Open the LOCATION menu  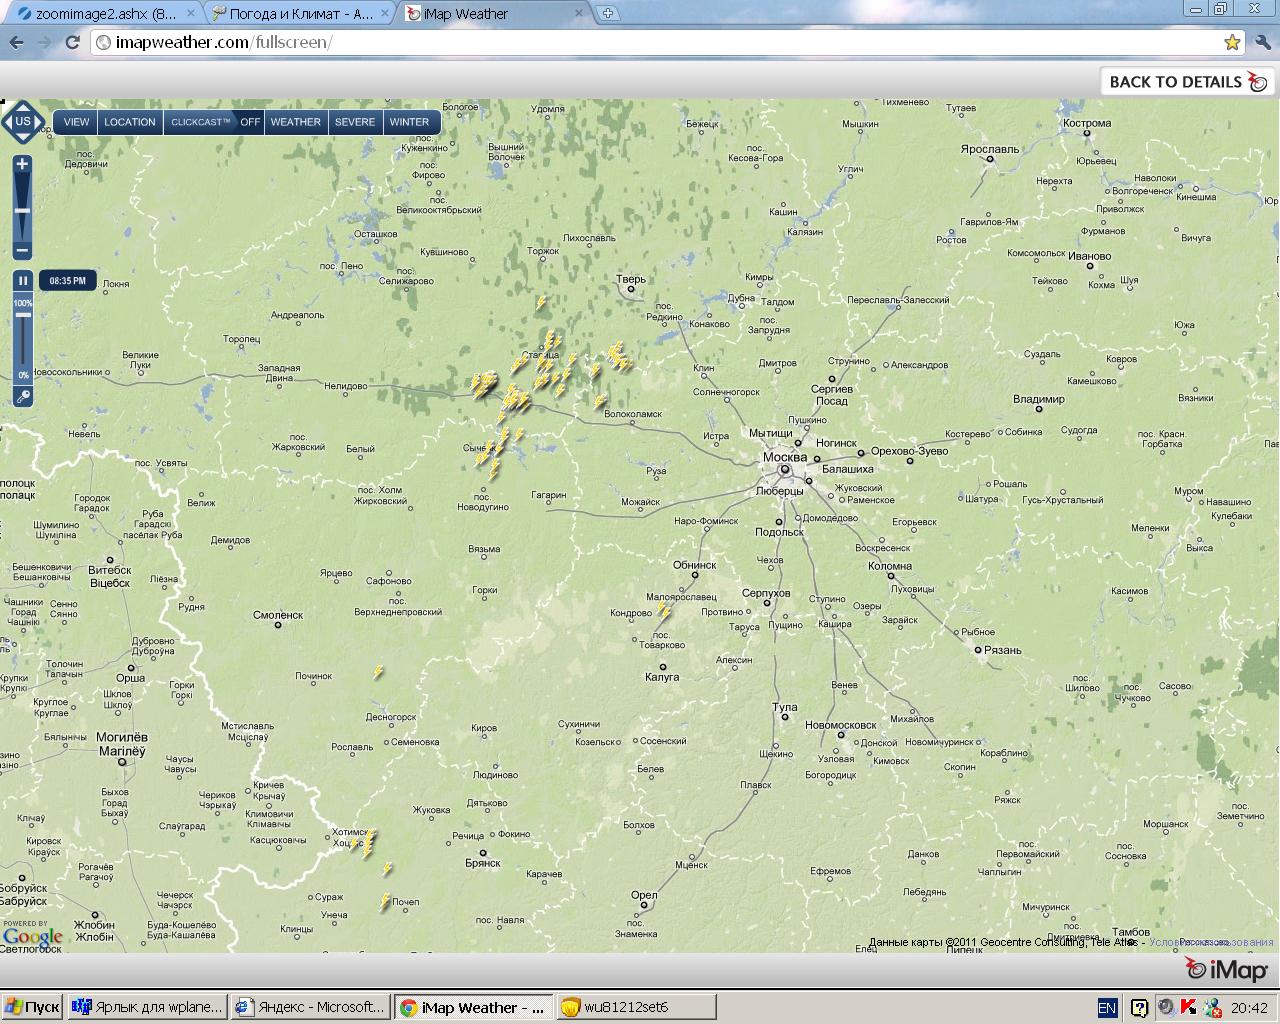pyautogui.click(x=130, y=122)
